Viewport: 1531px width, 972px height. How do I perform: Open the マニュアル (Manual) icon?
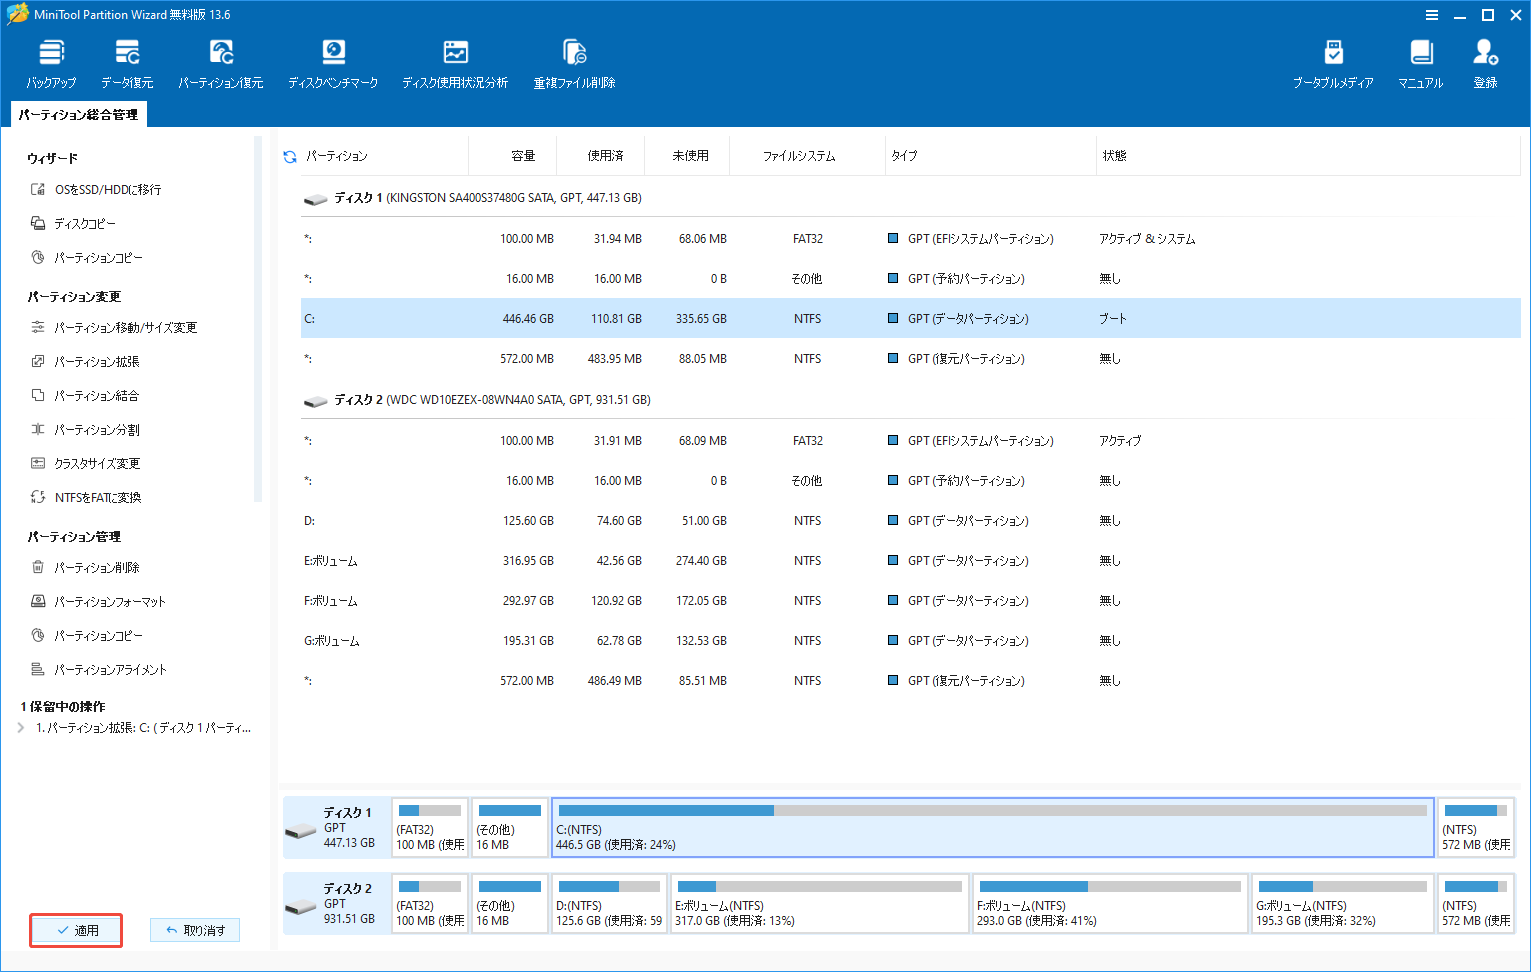coord(1421,62)
